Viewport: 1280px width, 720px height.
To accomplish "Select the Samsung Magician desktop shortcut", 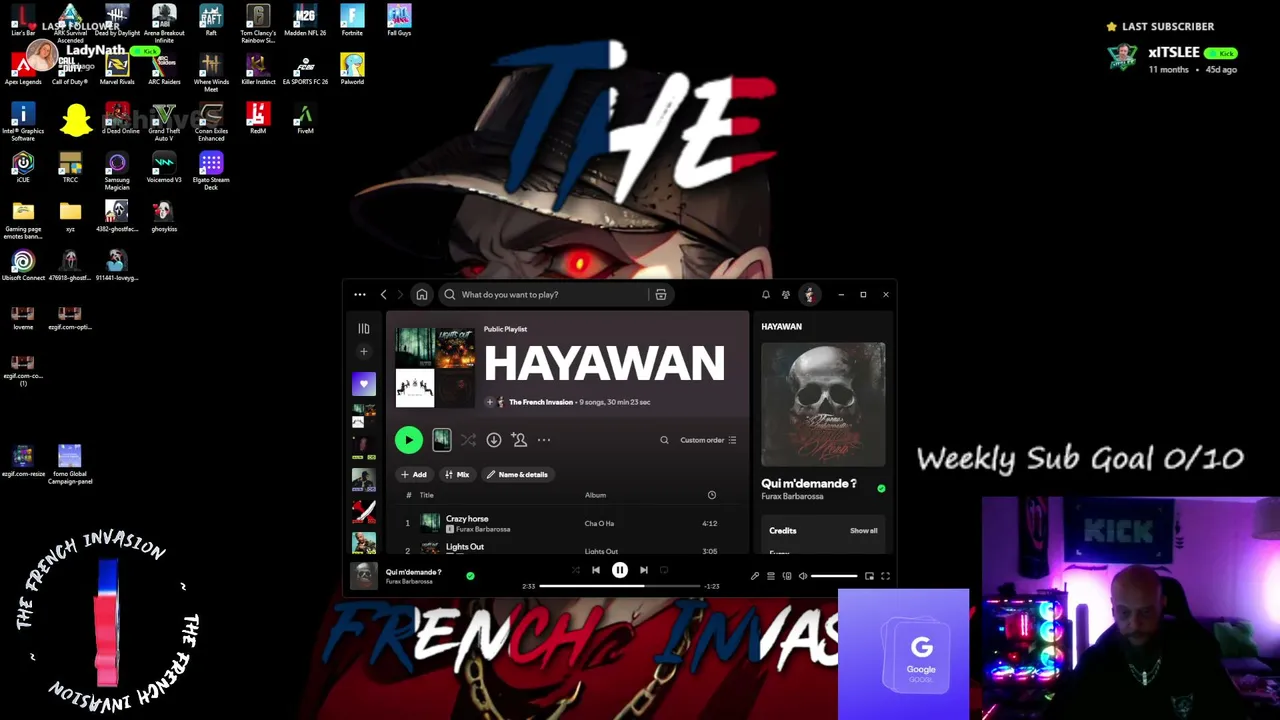I will point(117,170).
